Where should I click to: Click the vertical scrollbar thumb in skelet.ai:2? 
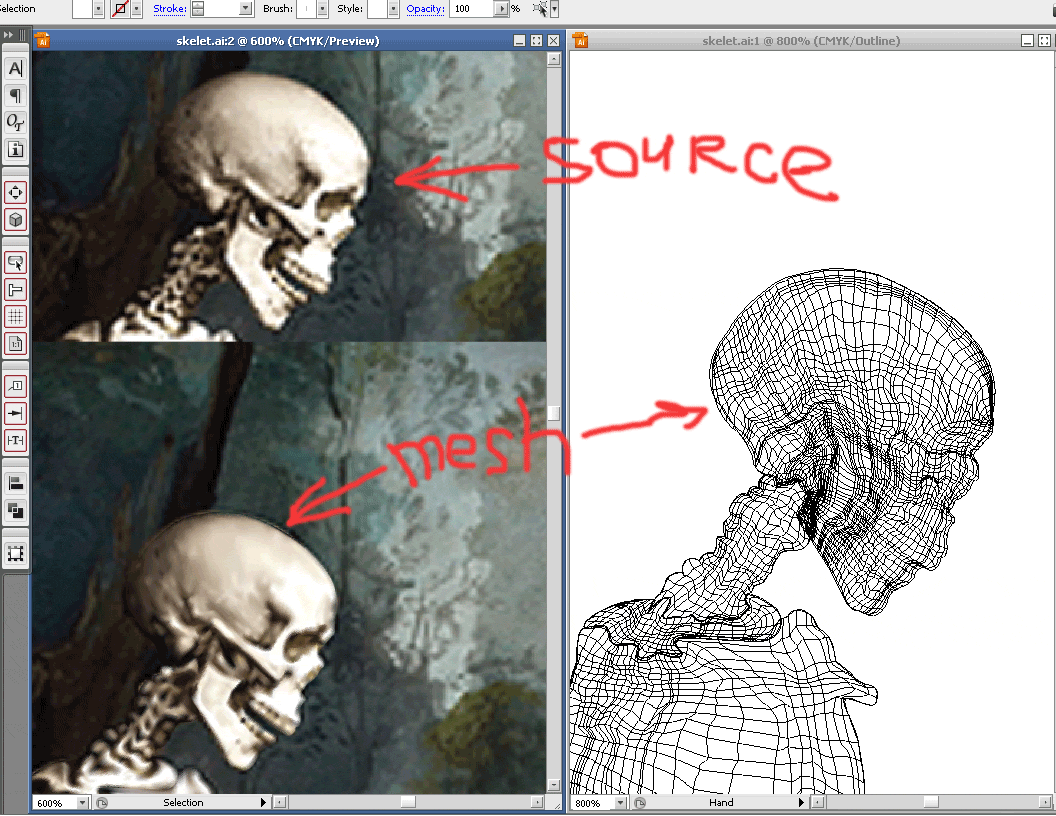[554, 412]
